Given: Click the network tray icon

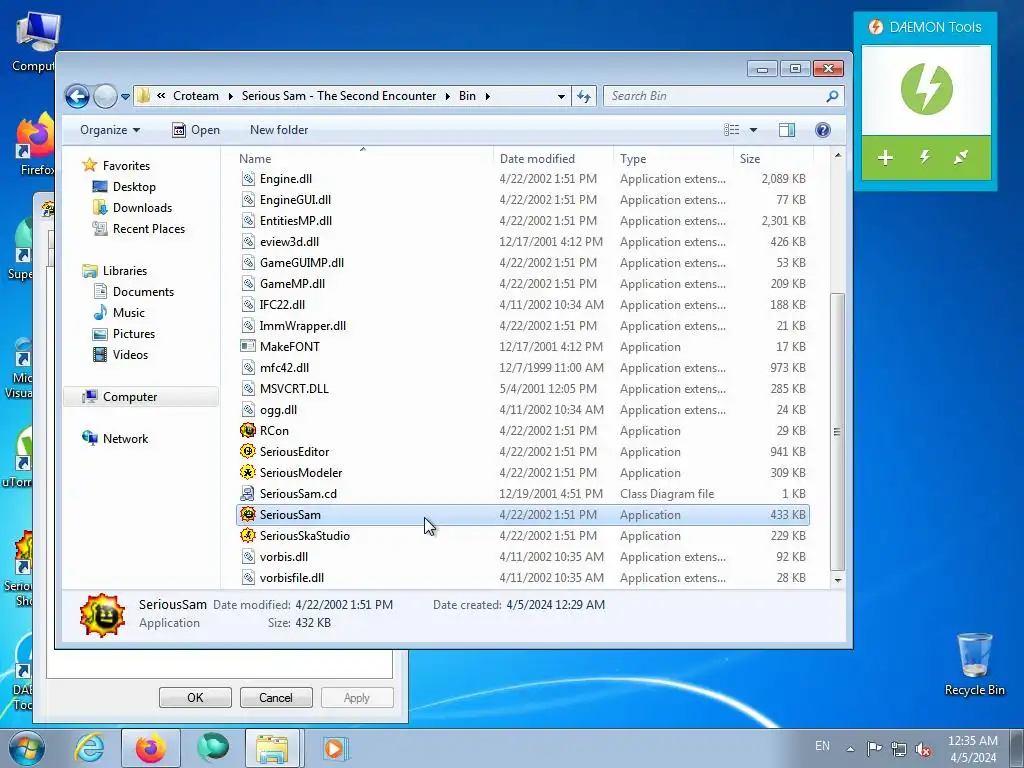Looking at the screenshot, I should click(899, 748).
